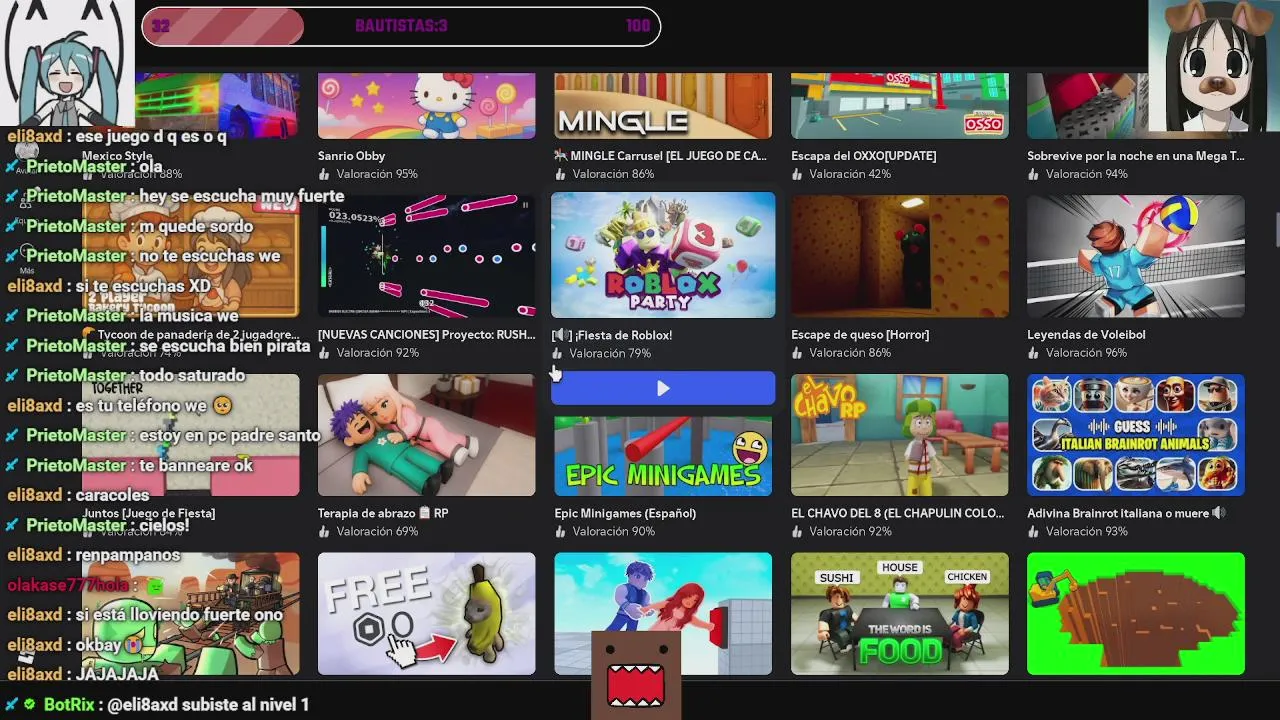Click the dog-filter anime avatar top-right

pyautogui.click(x=1214, y=66)
